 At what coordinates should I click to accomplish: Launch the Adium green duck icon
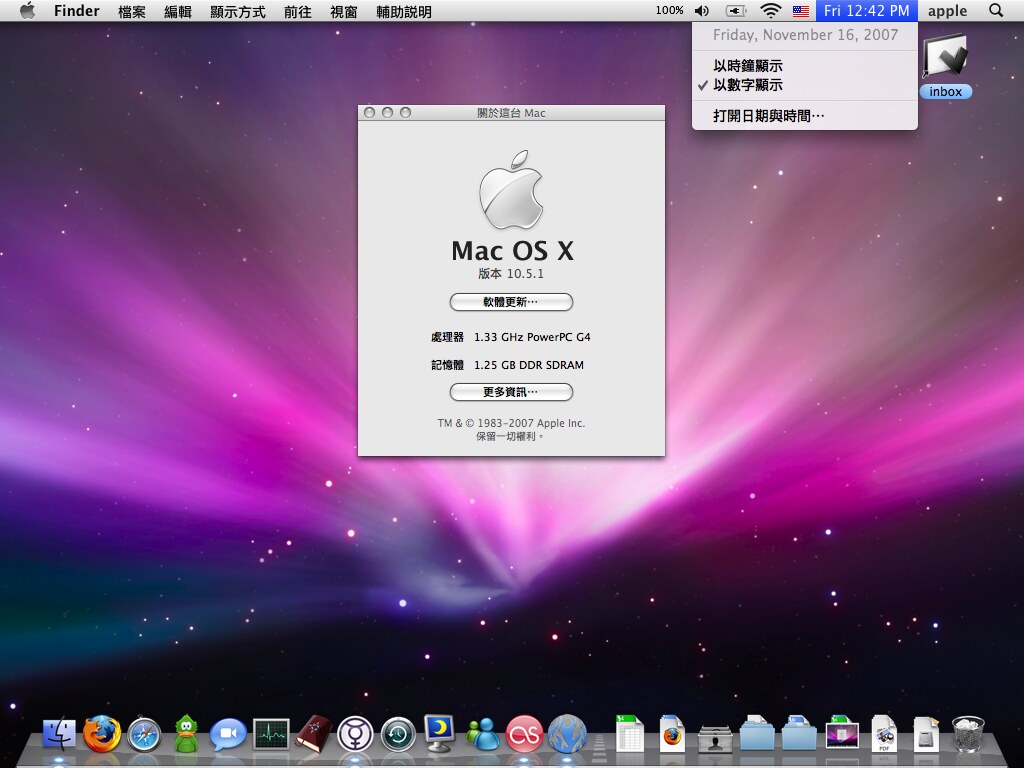click(186, 735)
